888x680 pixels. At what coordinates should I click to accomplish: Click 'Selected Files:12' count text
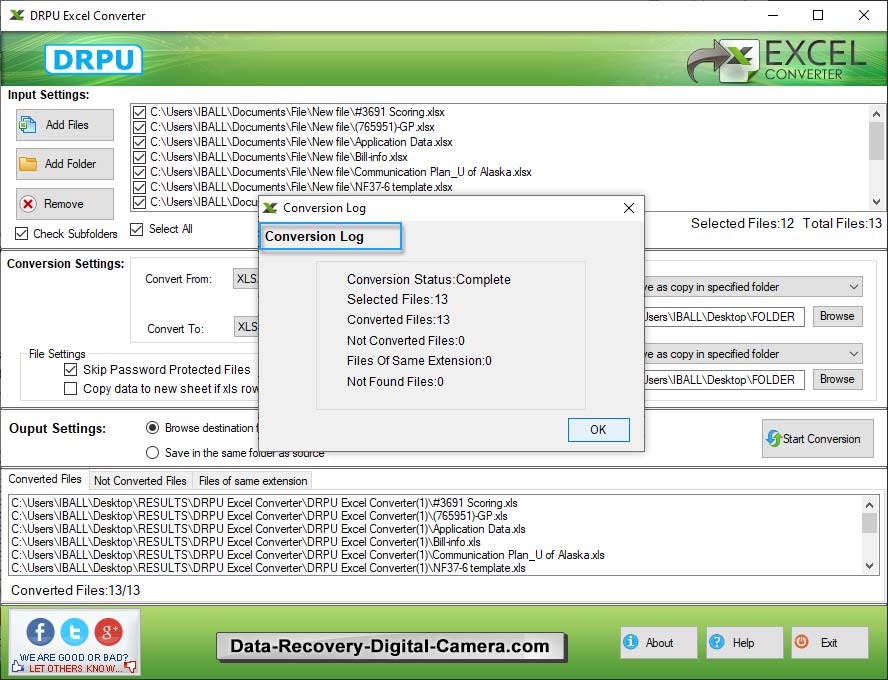[742, 224]
